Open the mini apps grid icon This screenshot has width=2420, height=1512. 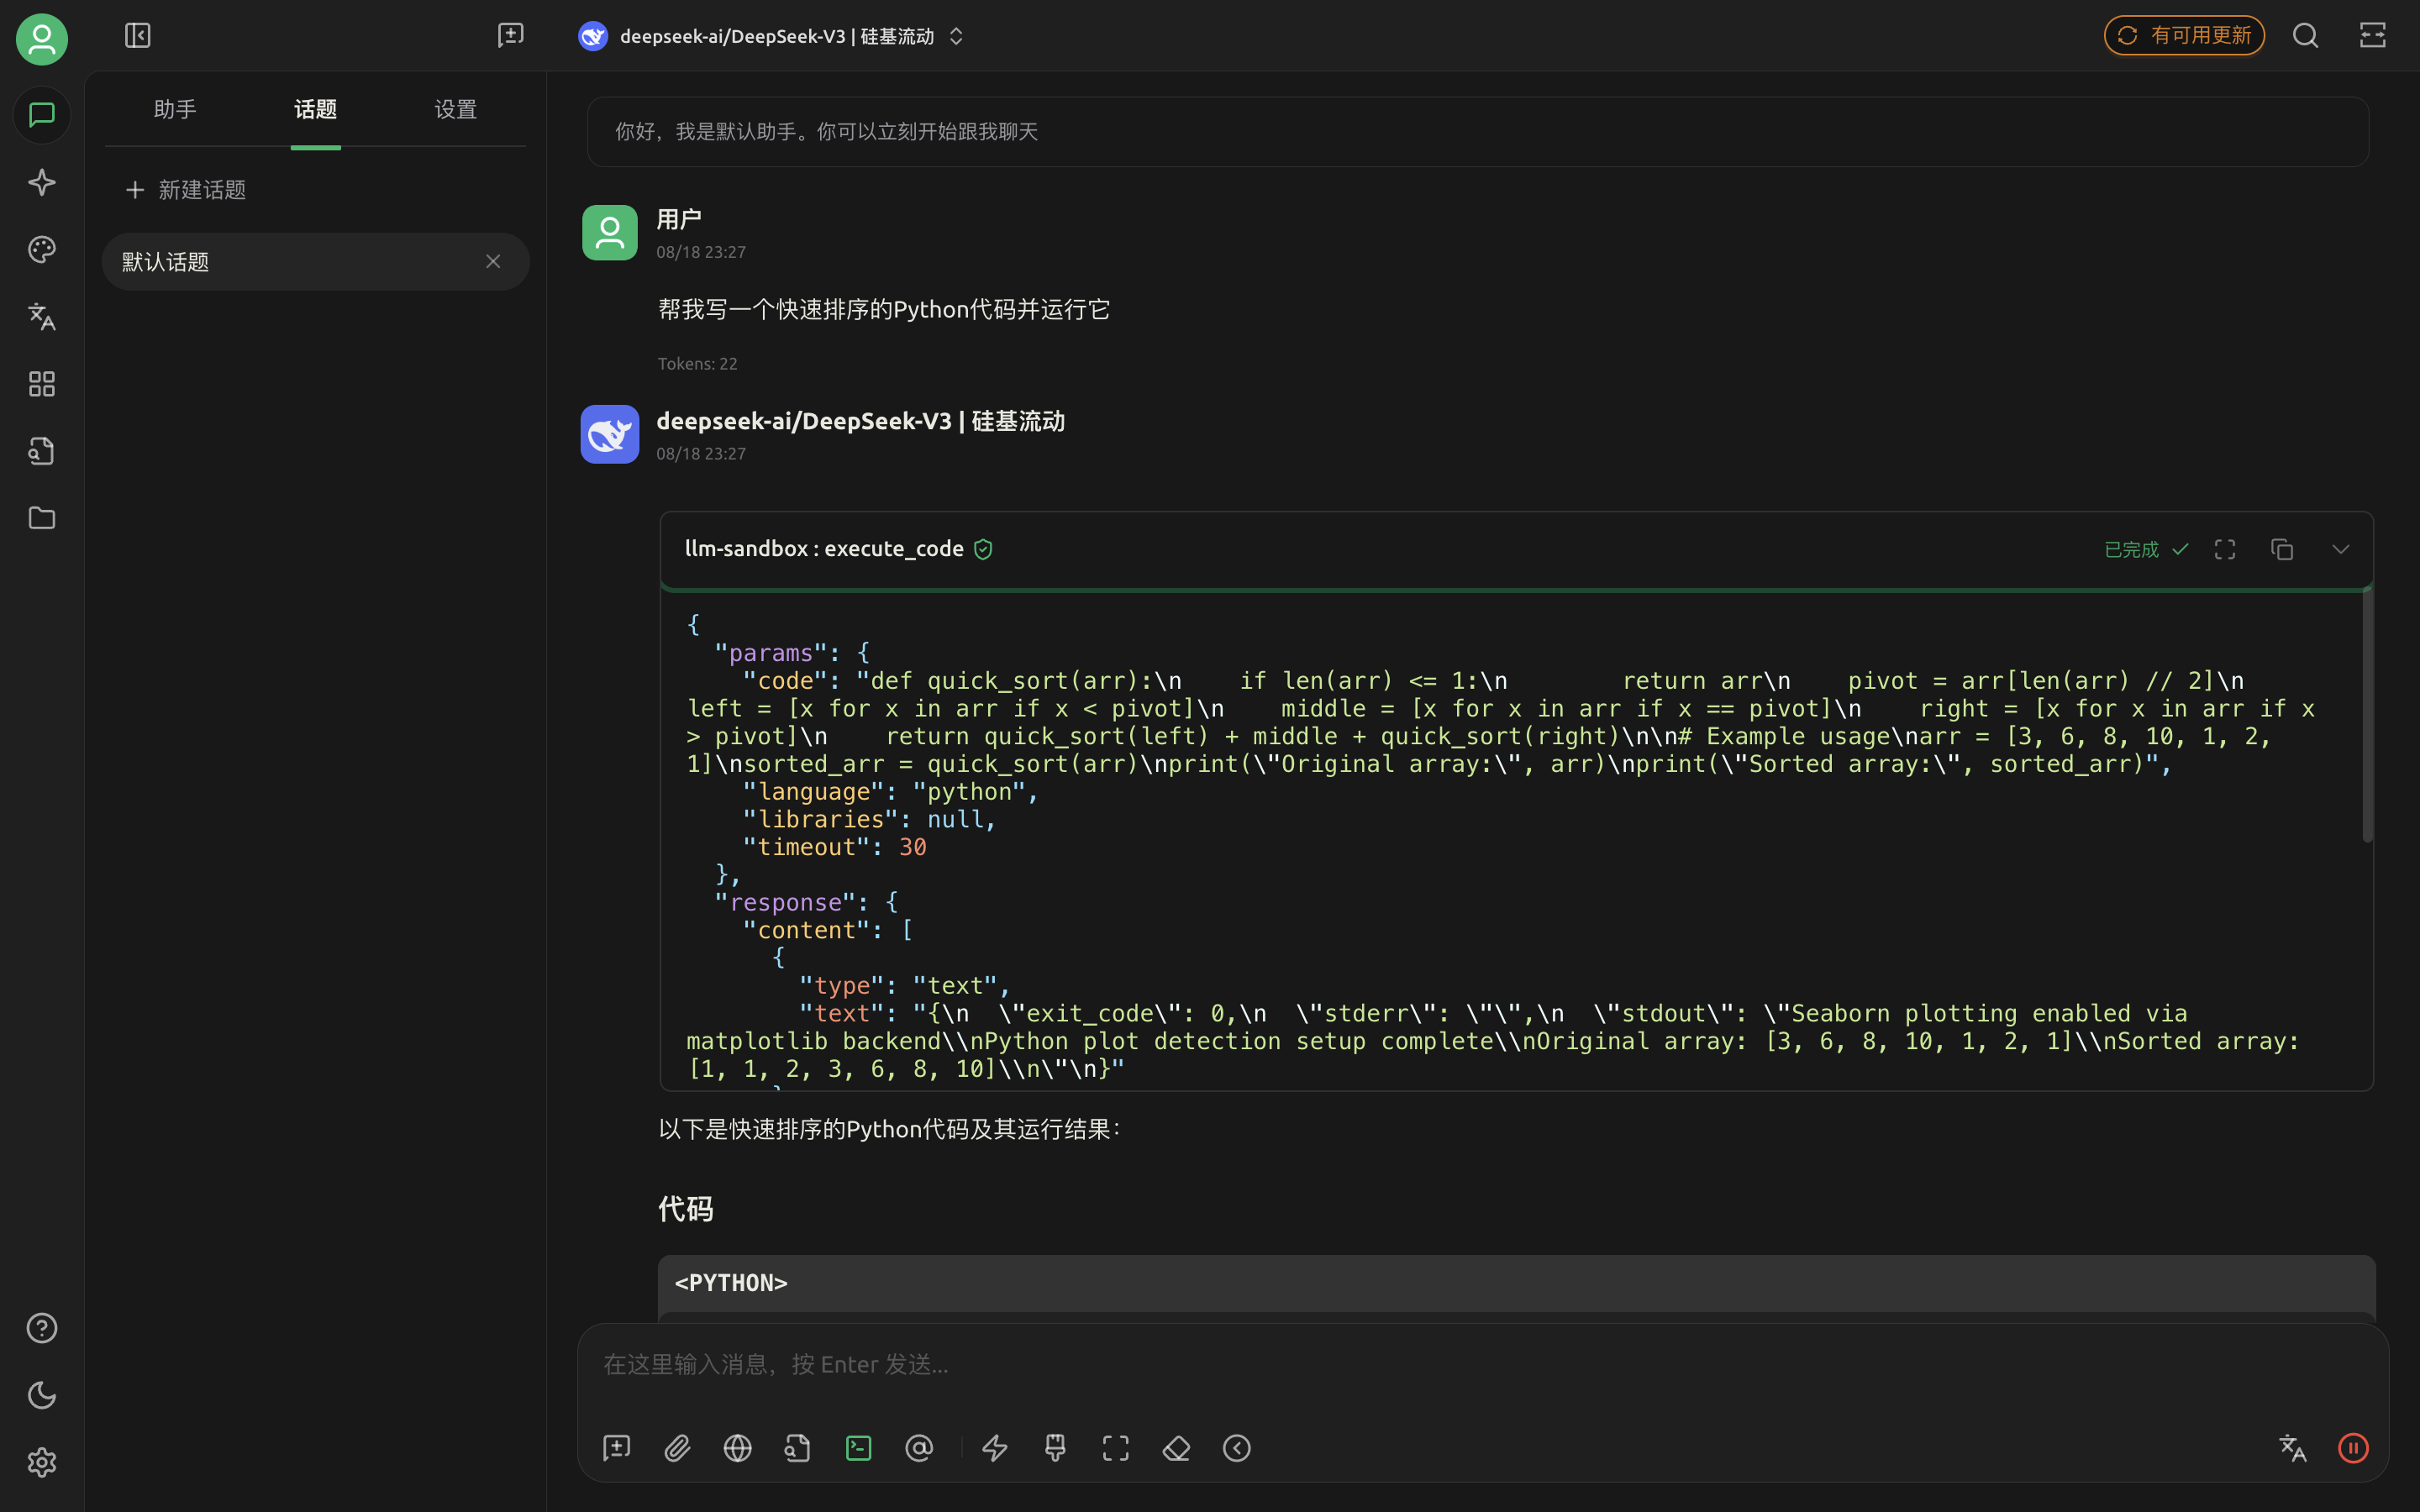pyautogui.click(x=41, y=384)
